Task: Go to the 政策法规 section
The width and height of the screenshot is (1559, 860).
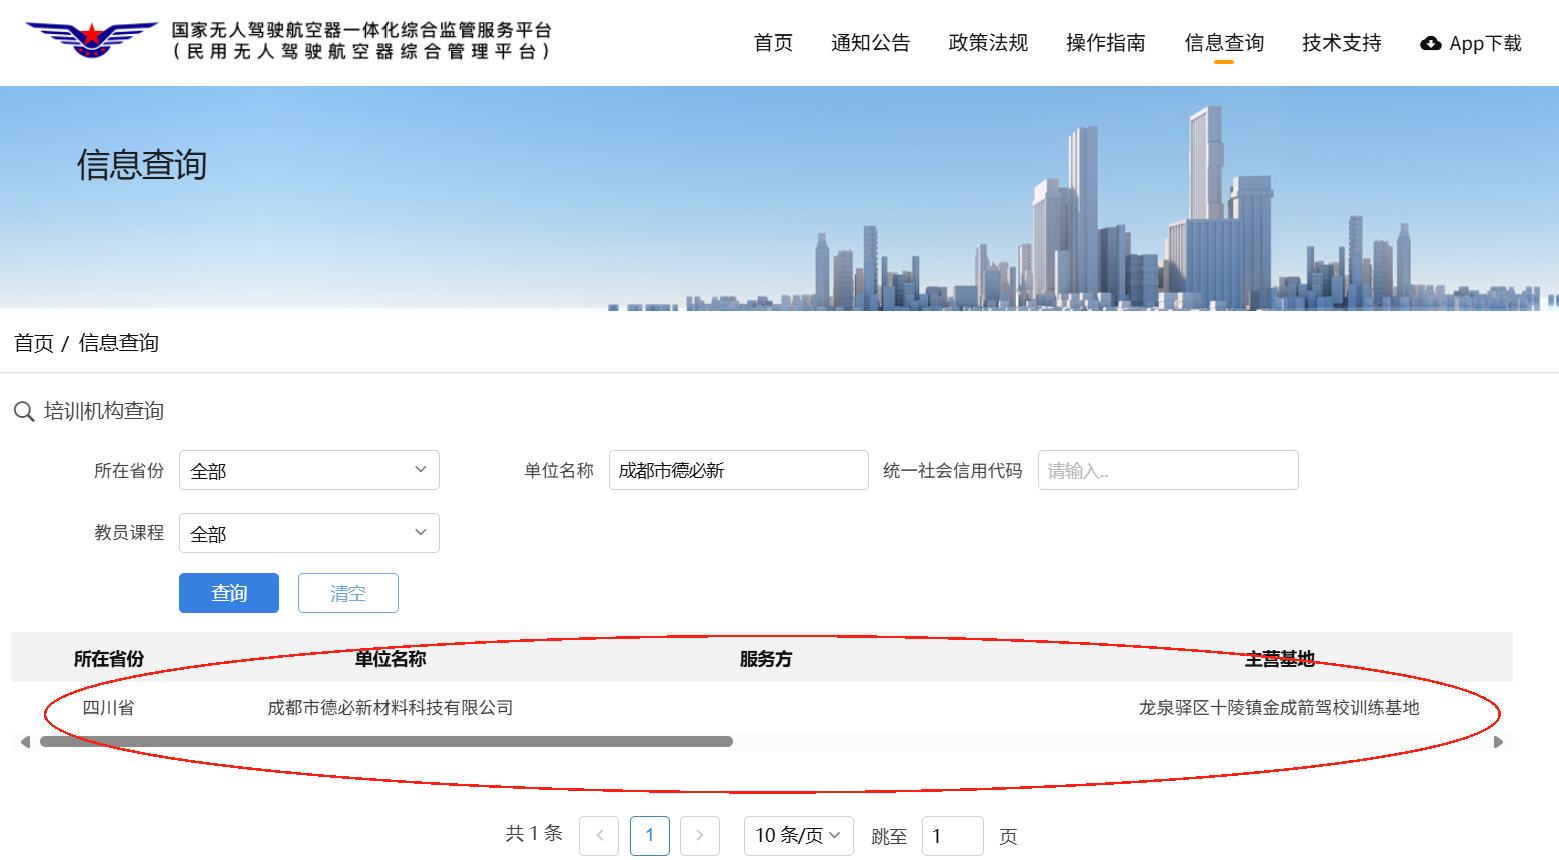Action: coord(988,43)
